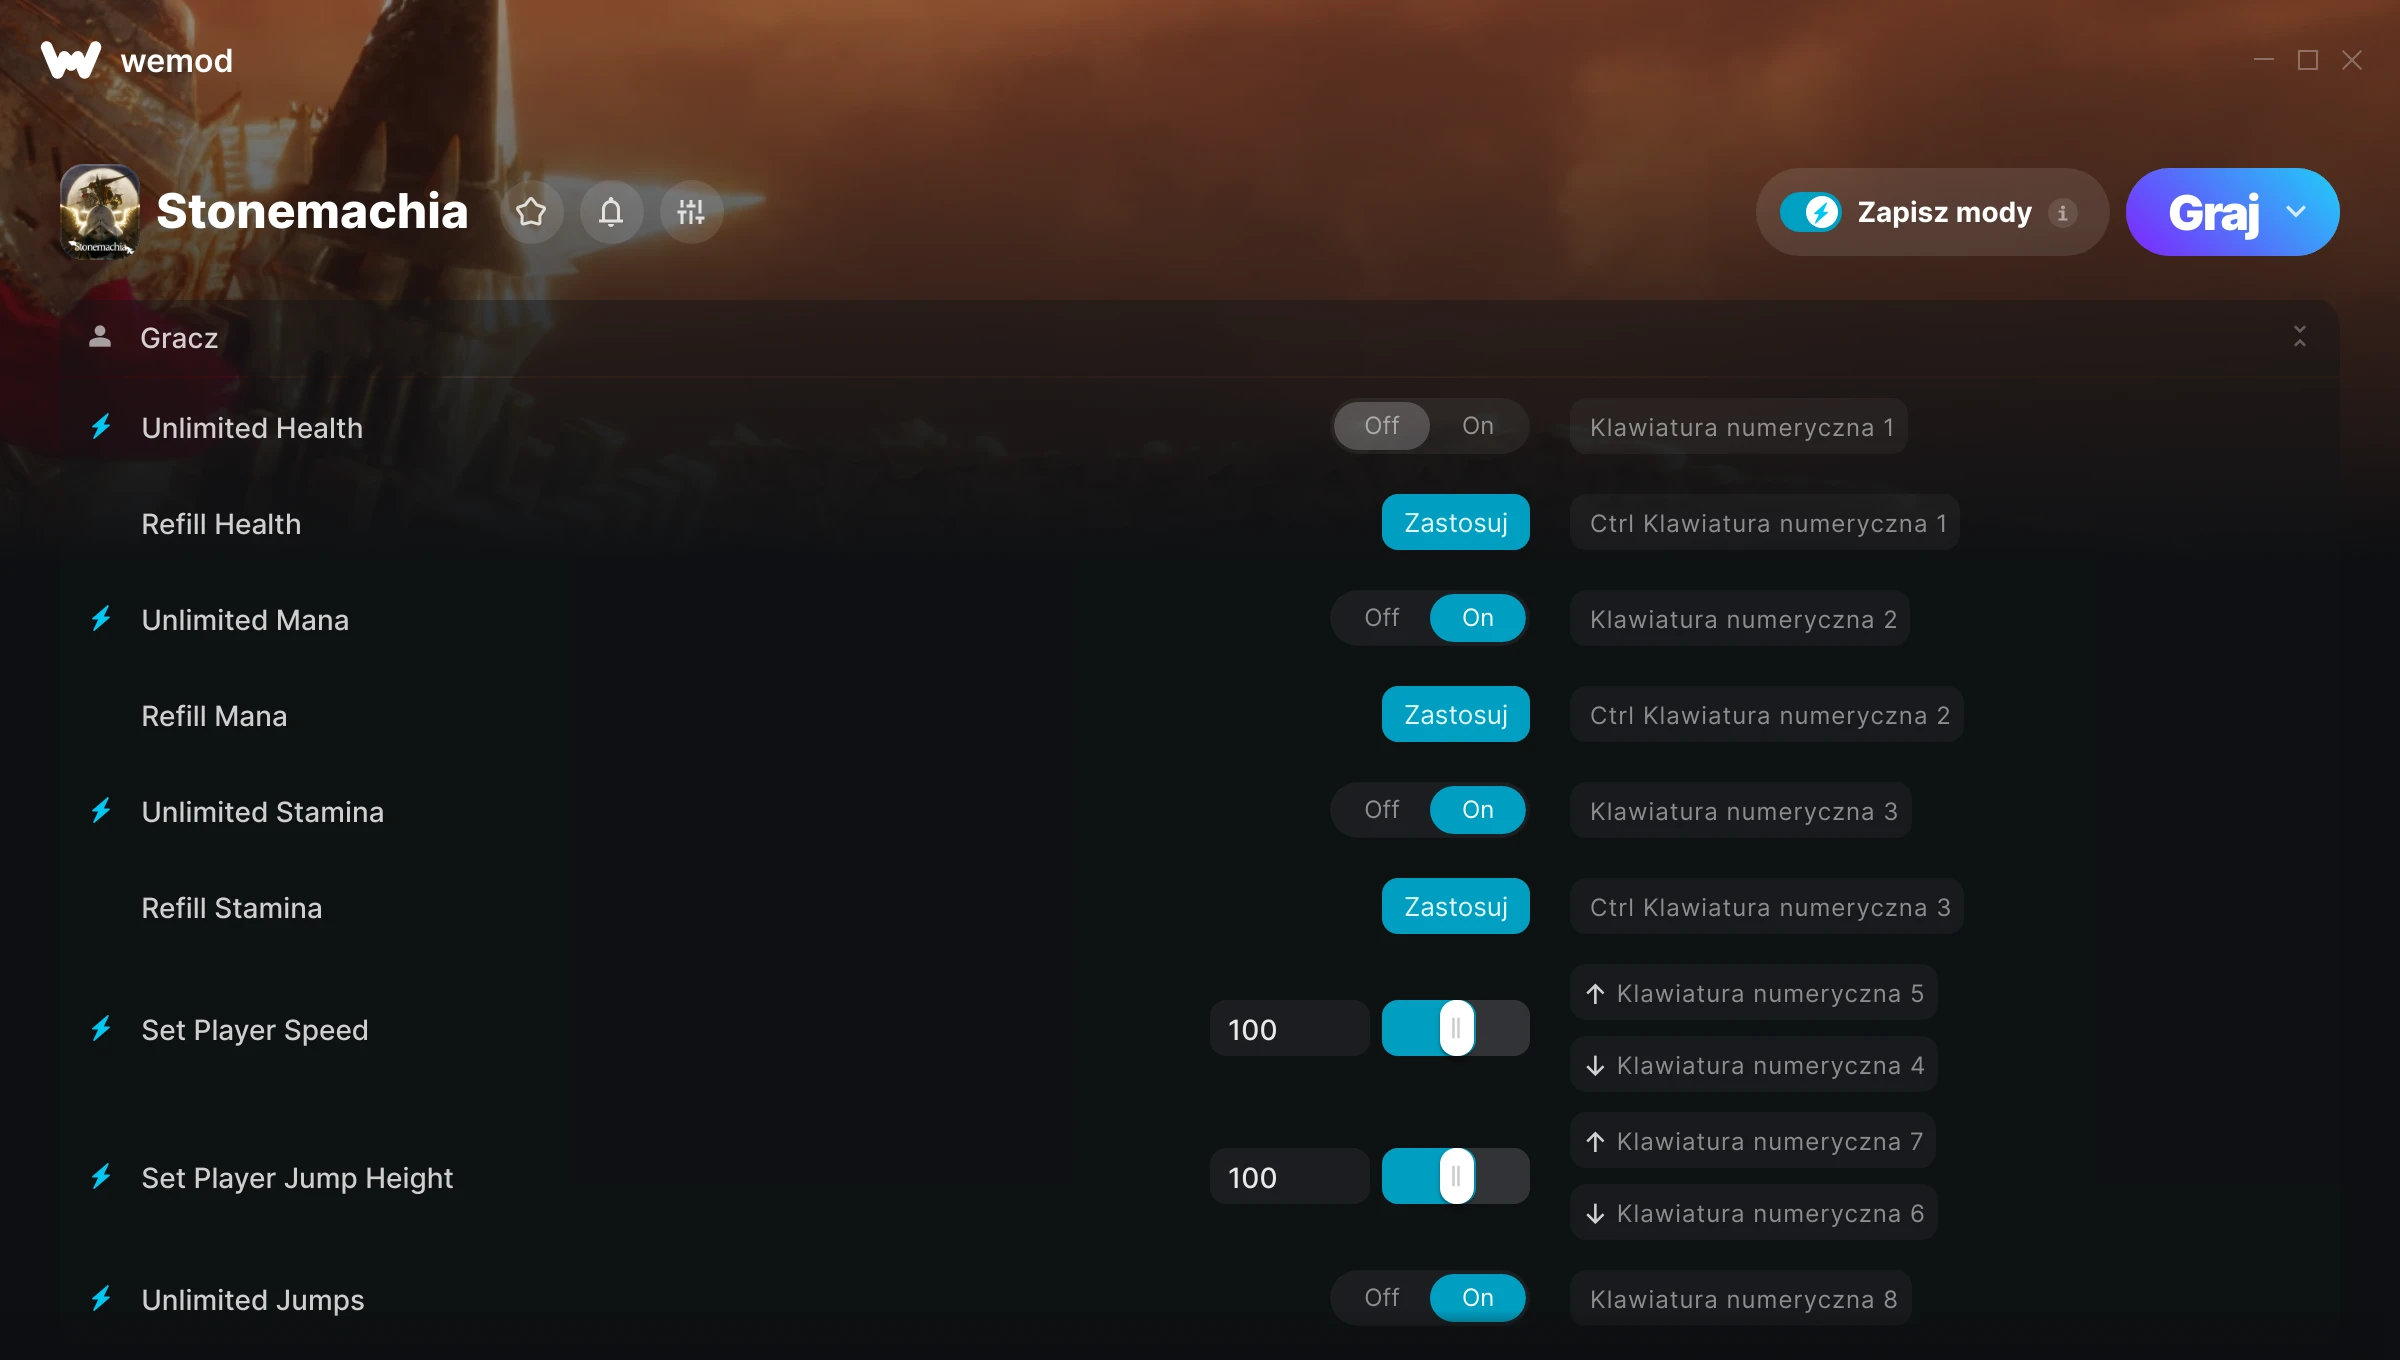The width and height of the screenshot is (2400, 1360).
Task: Click the Set Player Speed slider
Action: tap(1456, 1028)
